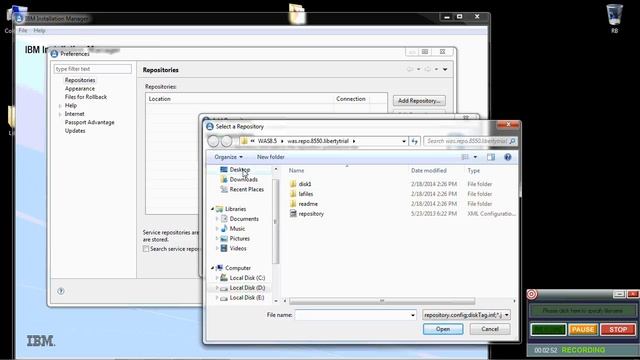Select Files for Rollback preference

86,97
